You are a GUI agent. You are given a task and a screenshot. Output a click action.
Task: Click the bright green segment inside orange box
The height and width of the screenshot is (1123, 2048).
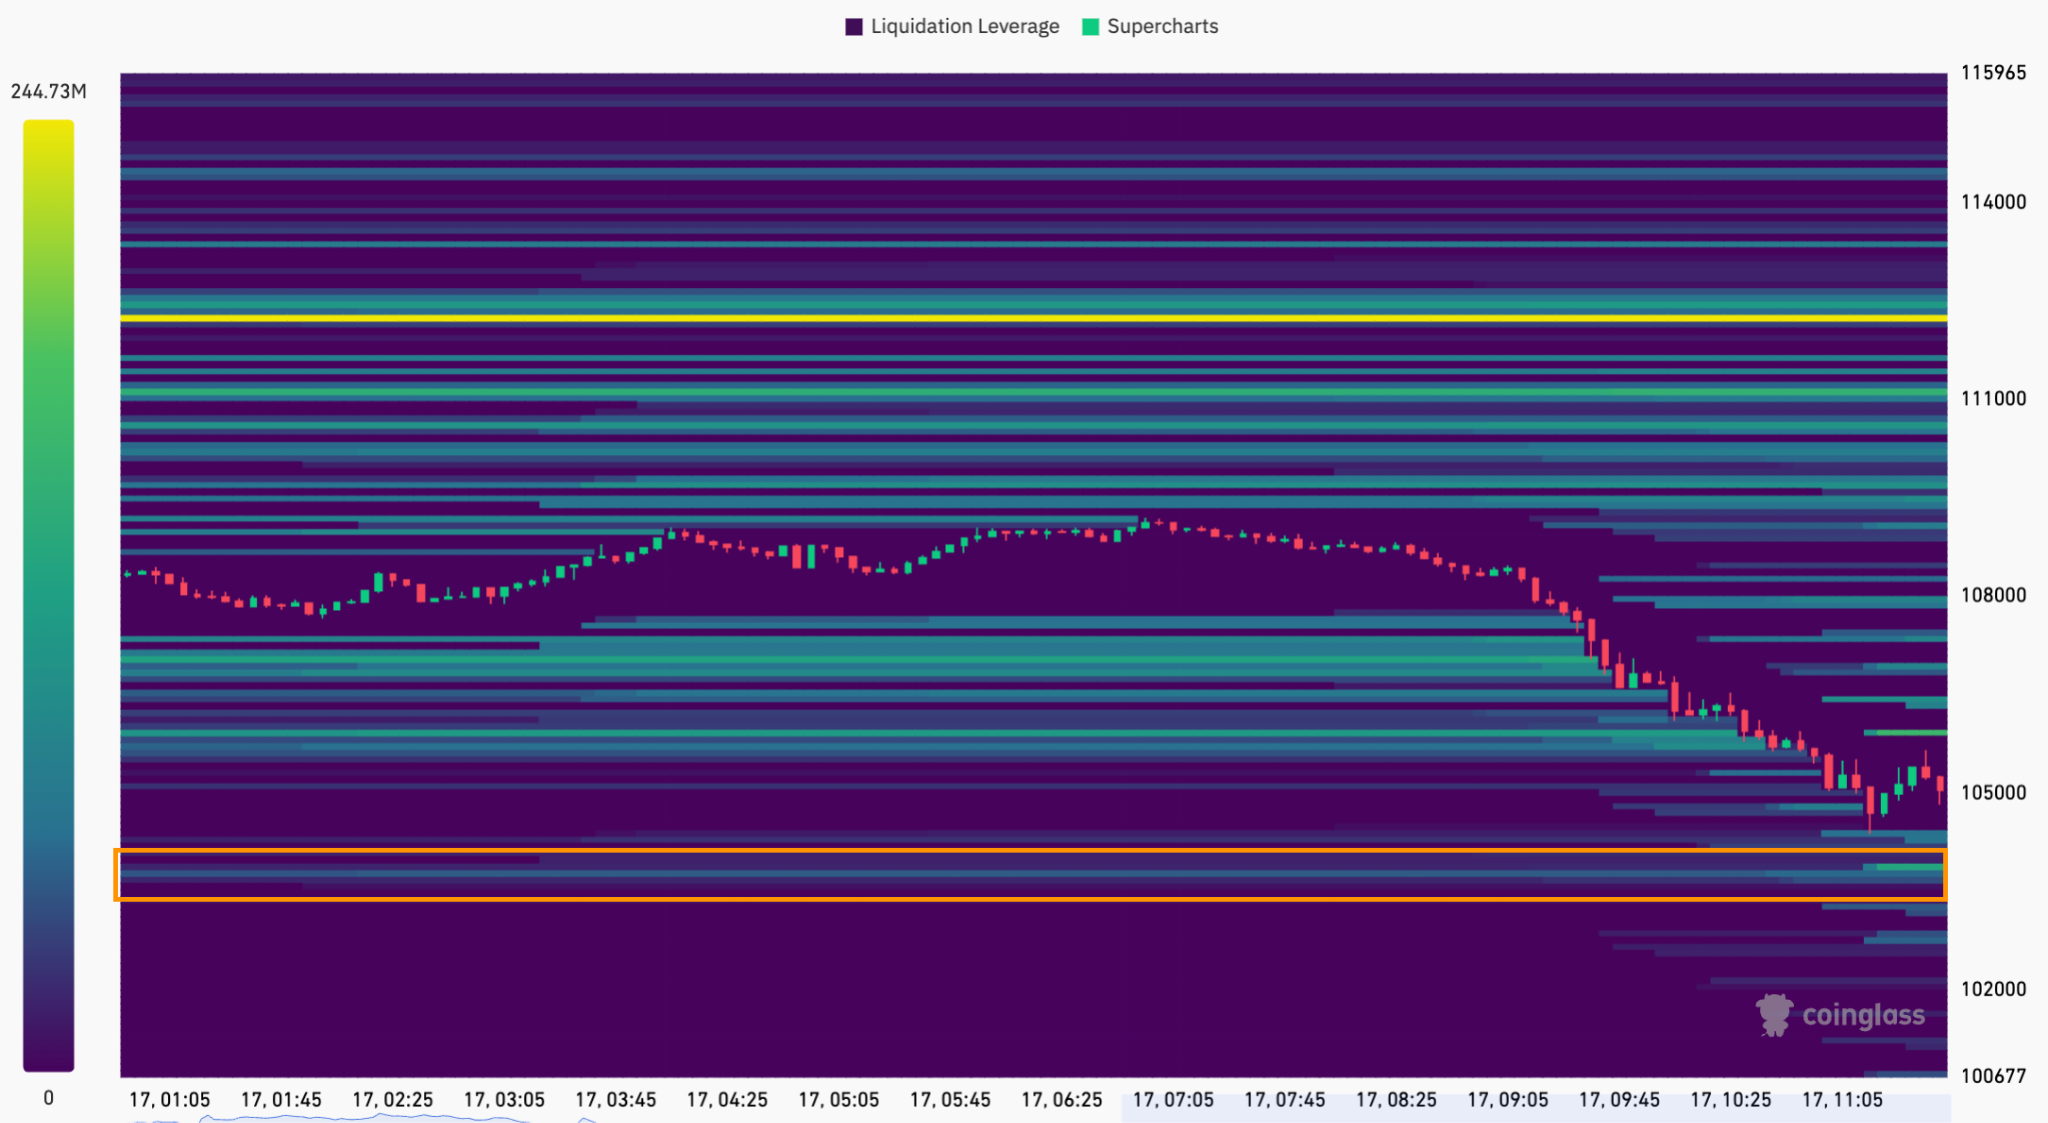pyautogui.click(x=1908, y=867)
